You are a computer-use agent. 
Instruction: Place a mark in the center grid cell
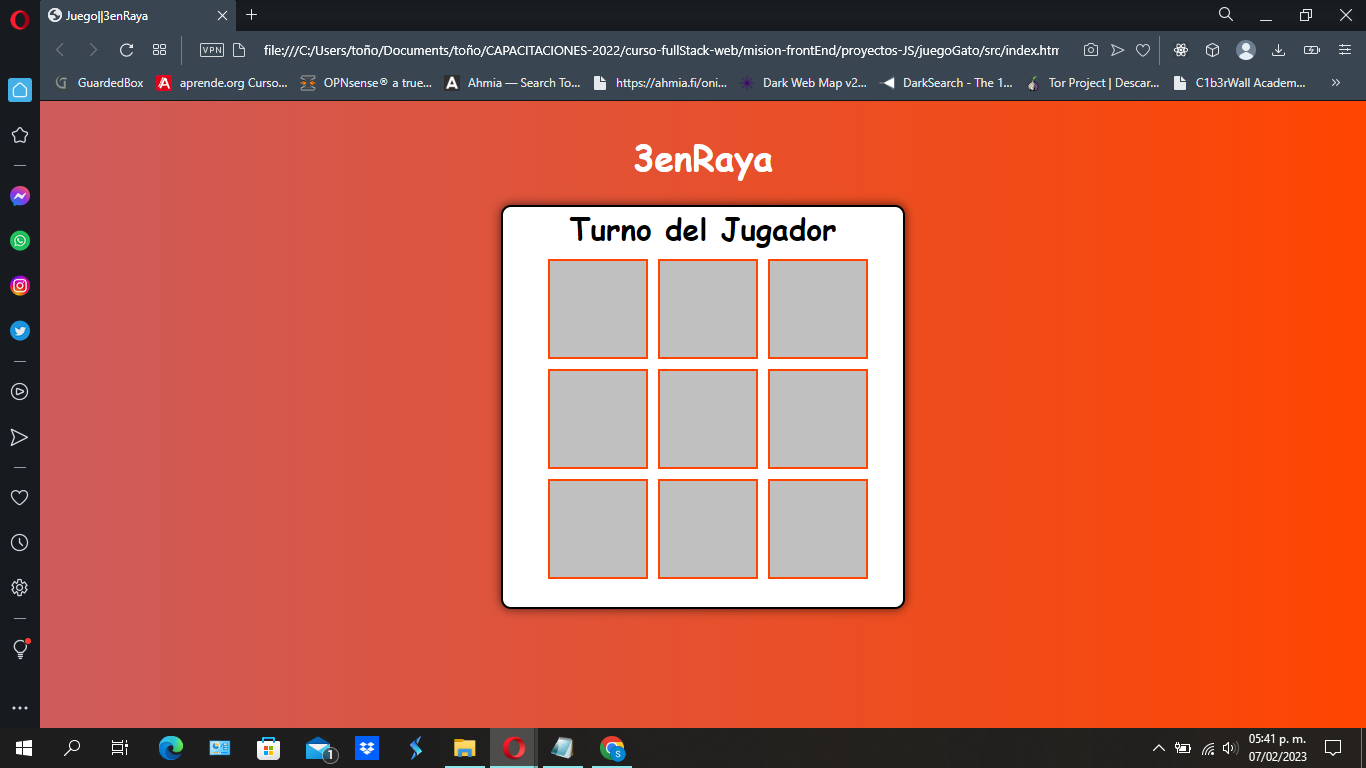[707, 419]
